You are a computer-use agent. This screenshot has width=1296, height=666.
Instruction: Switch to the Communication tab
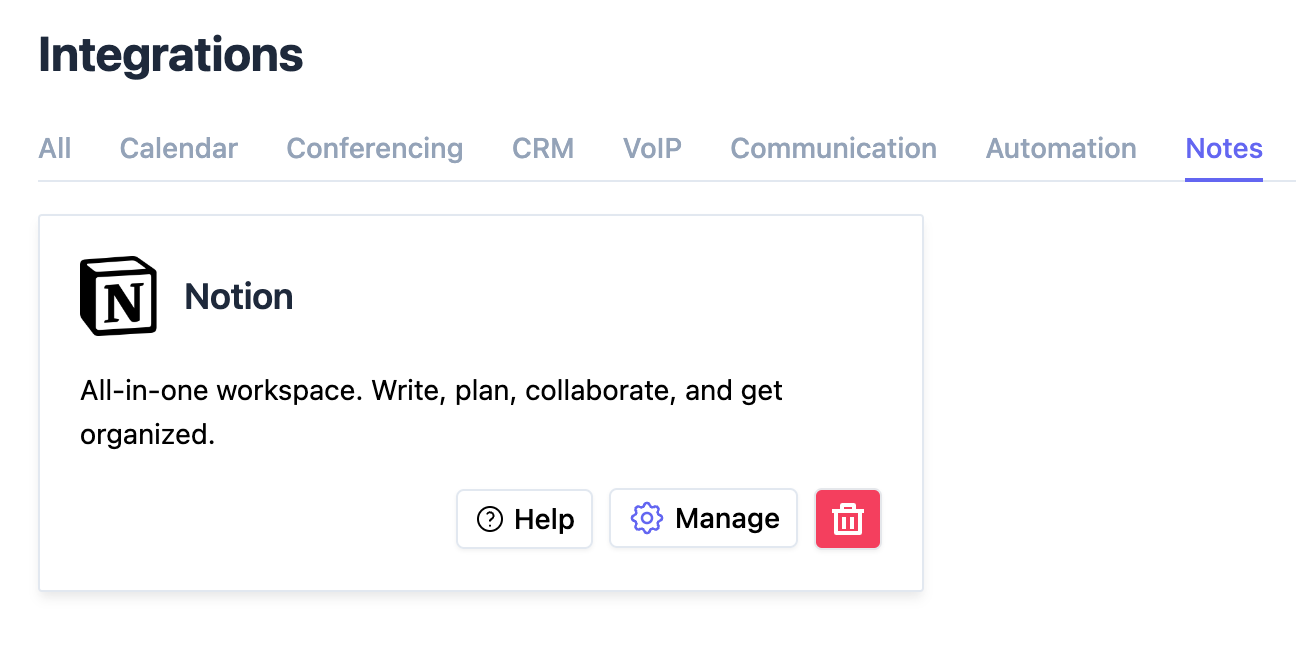point(834,148)
